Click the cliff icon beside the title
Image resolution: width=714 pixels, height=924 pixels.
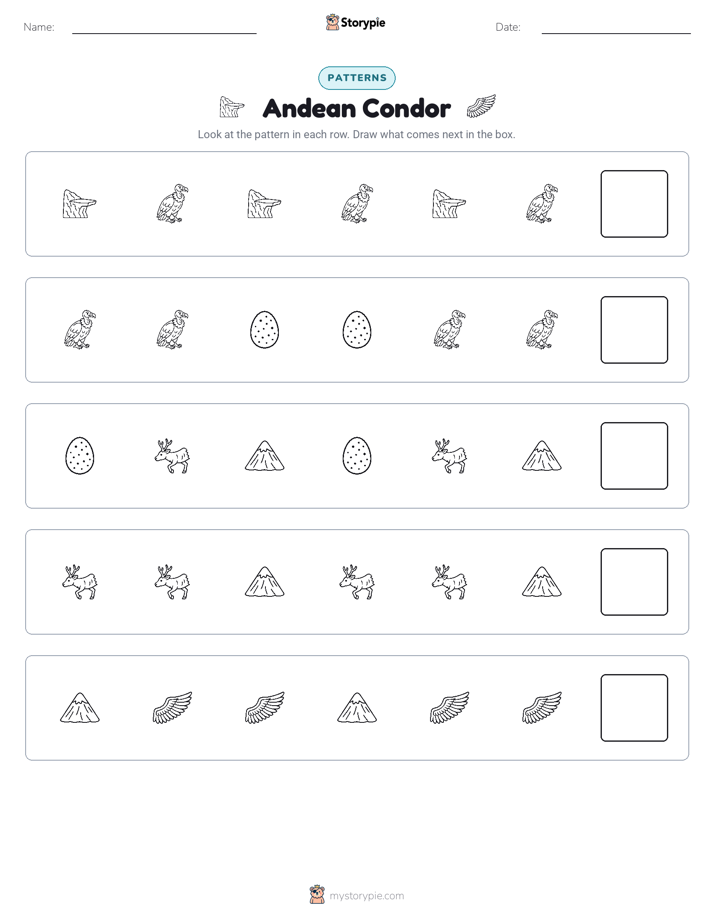(x=232, y=107)
